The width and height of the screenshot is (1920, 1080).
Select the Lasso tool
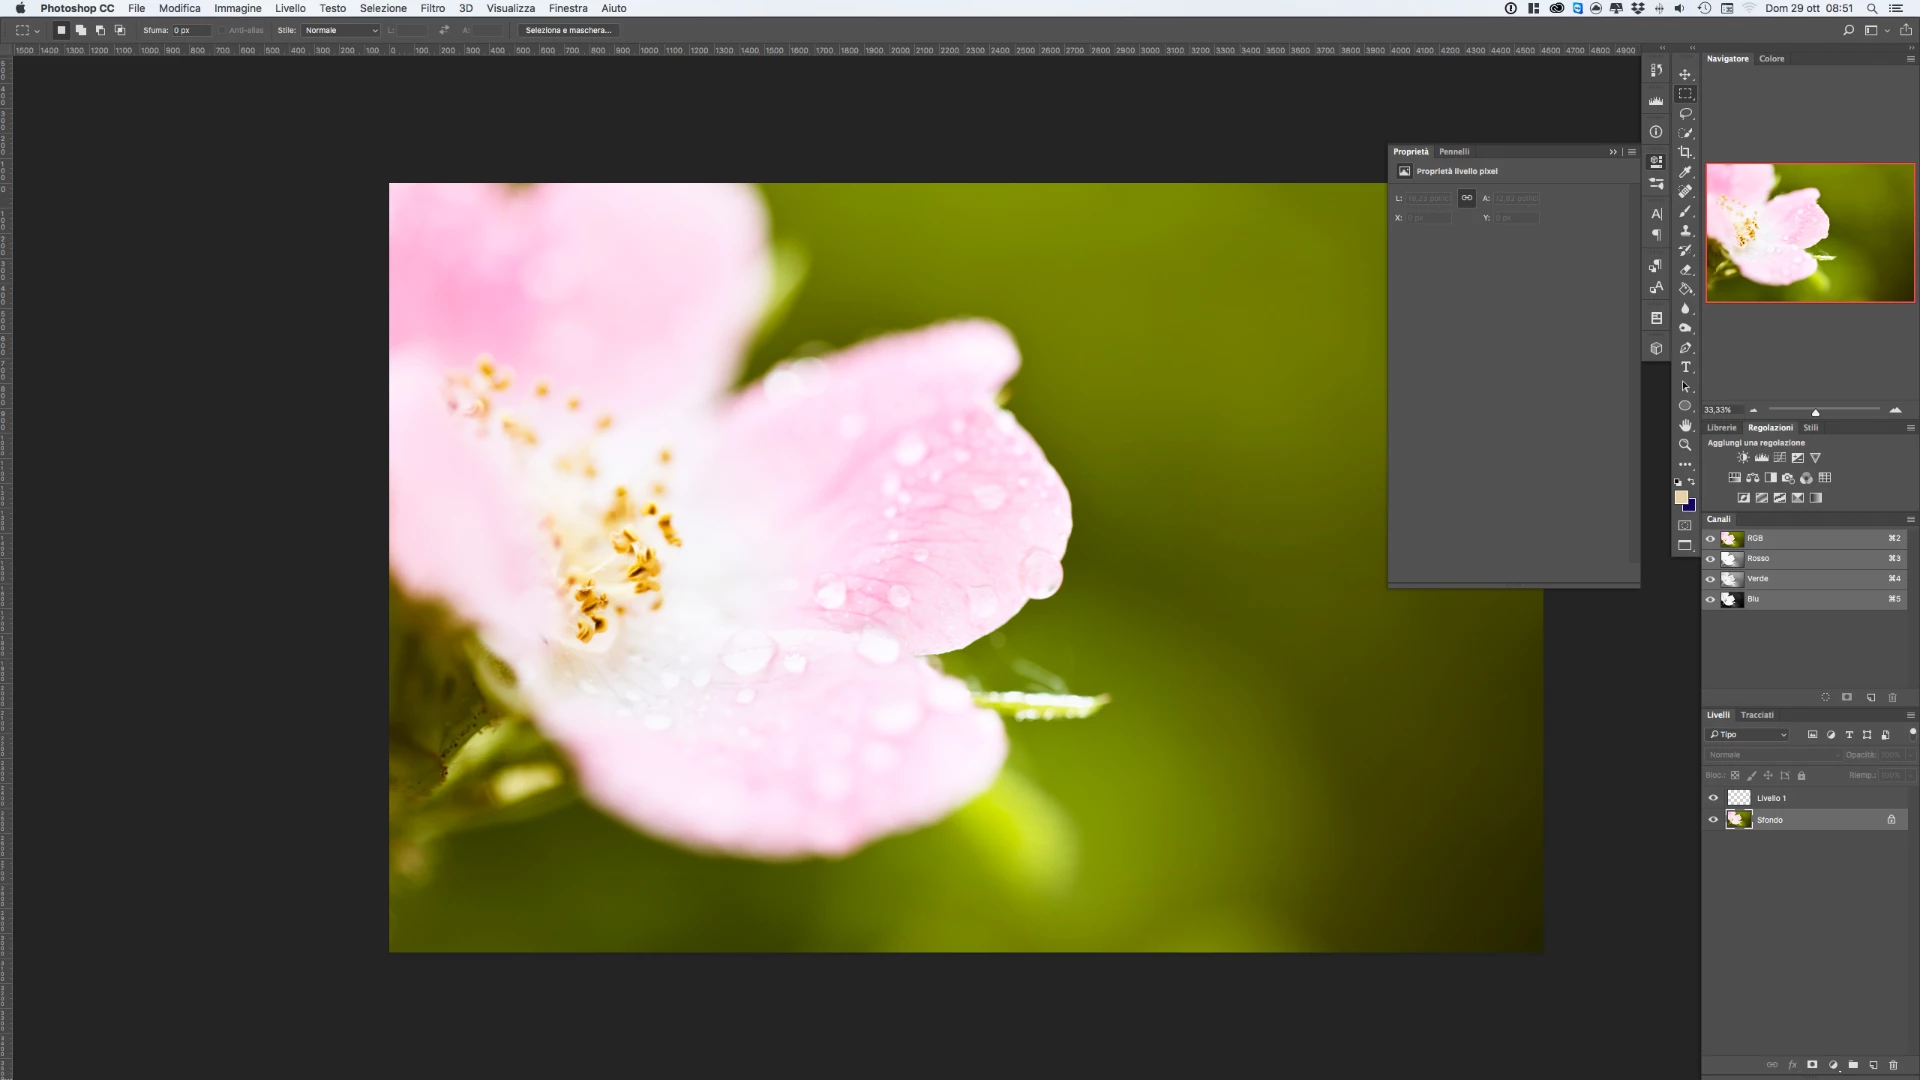pyautogui.click(x=1685, y=113)
